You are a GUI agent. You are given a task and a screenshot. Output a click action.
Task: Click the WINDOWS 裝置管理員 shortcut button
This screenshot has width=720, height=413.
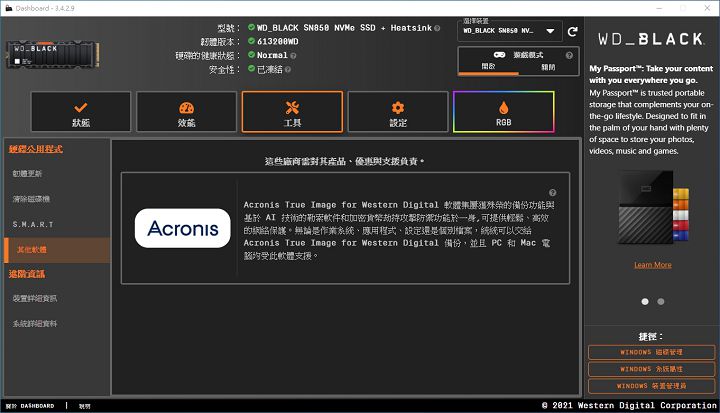tap(650, 385)
